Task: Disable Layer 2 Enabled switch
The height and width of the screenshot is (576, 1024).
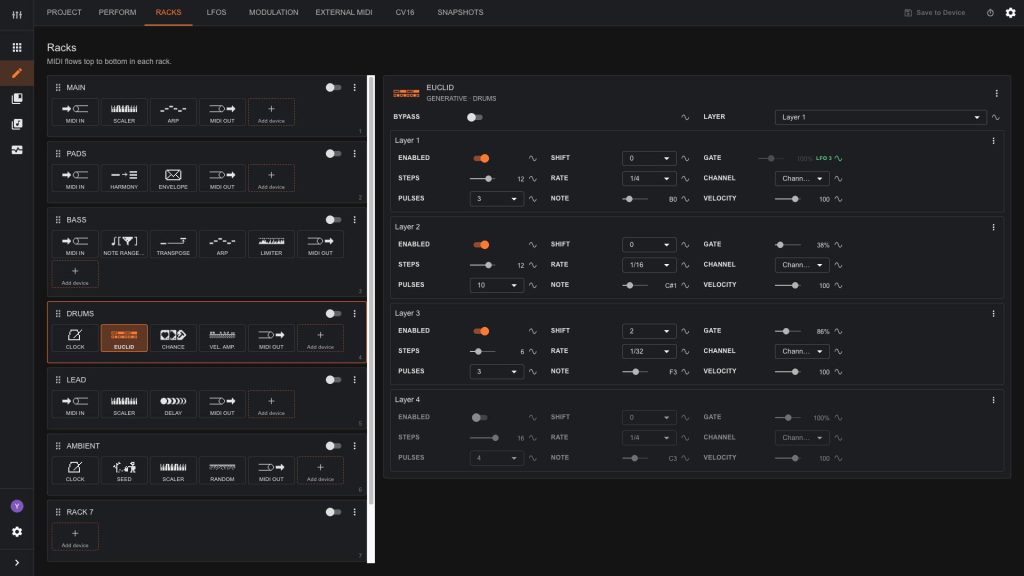Action: (481, 244)
